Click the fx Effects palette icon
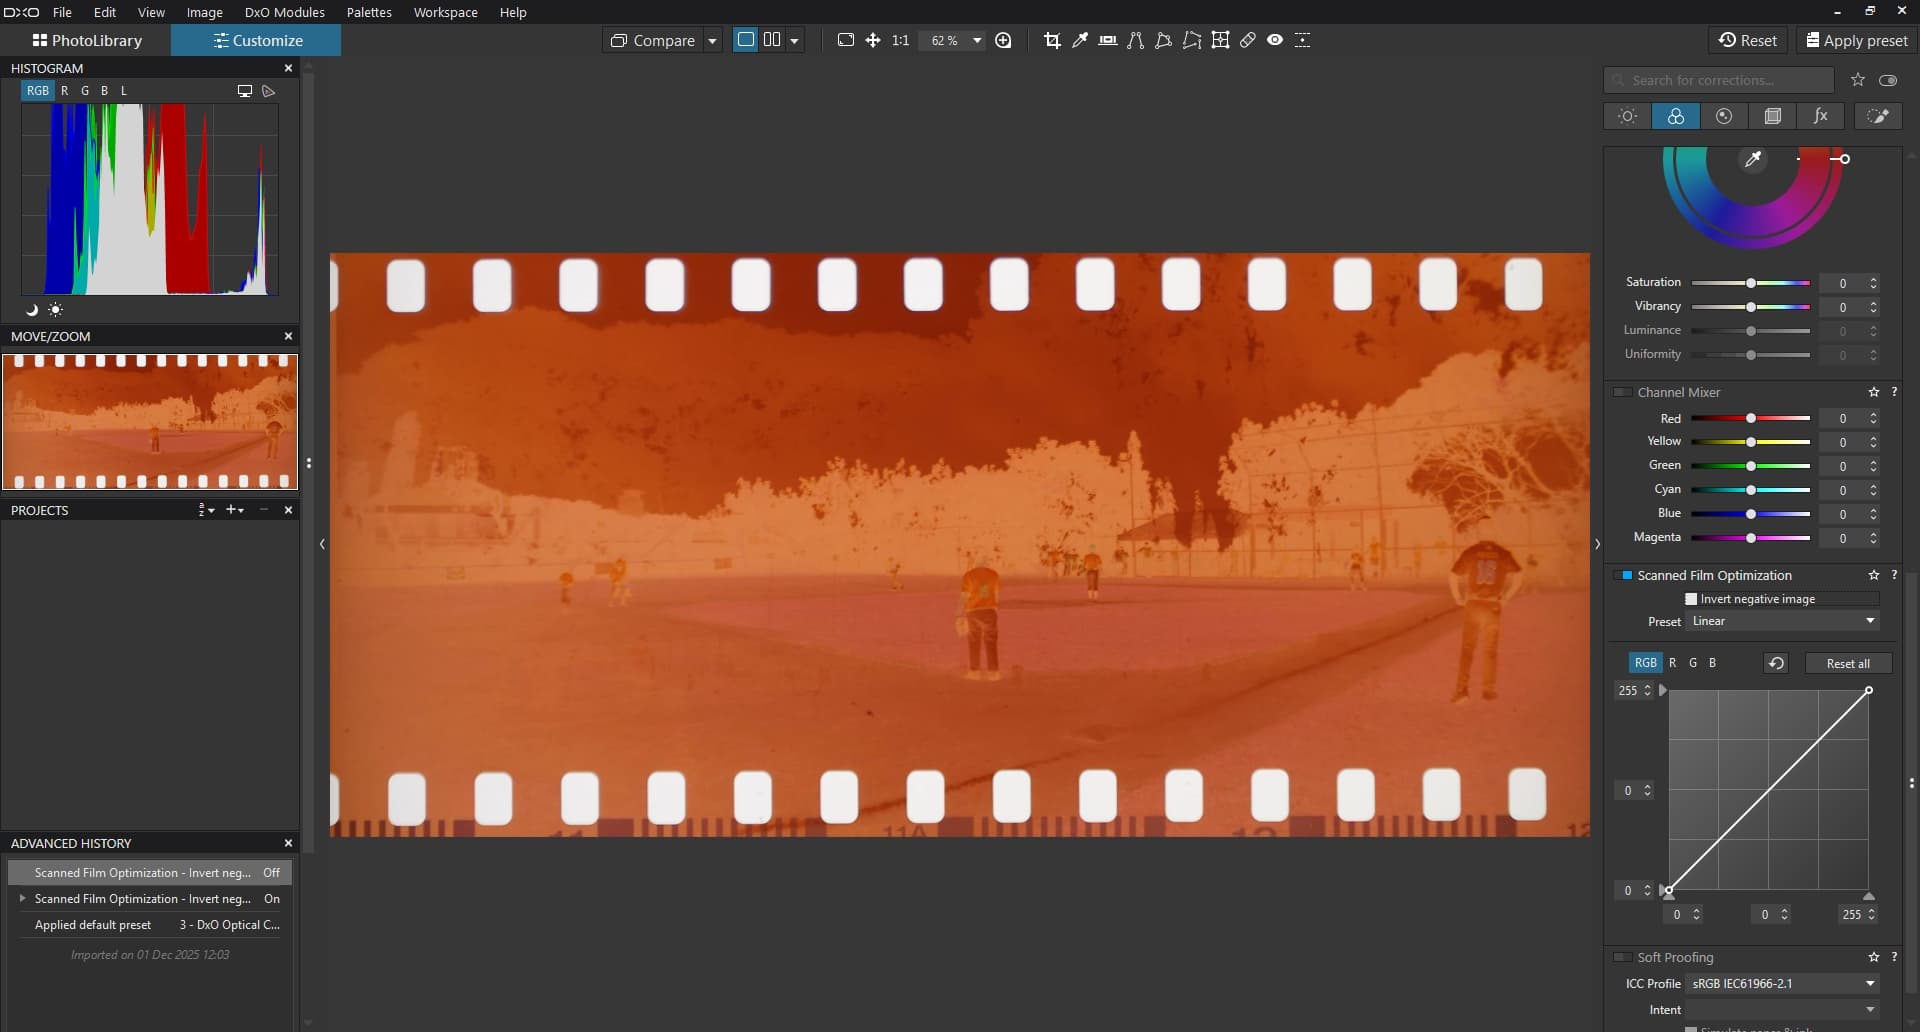Screen dimensions: 1920x1032 (x=1821, y=116)
